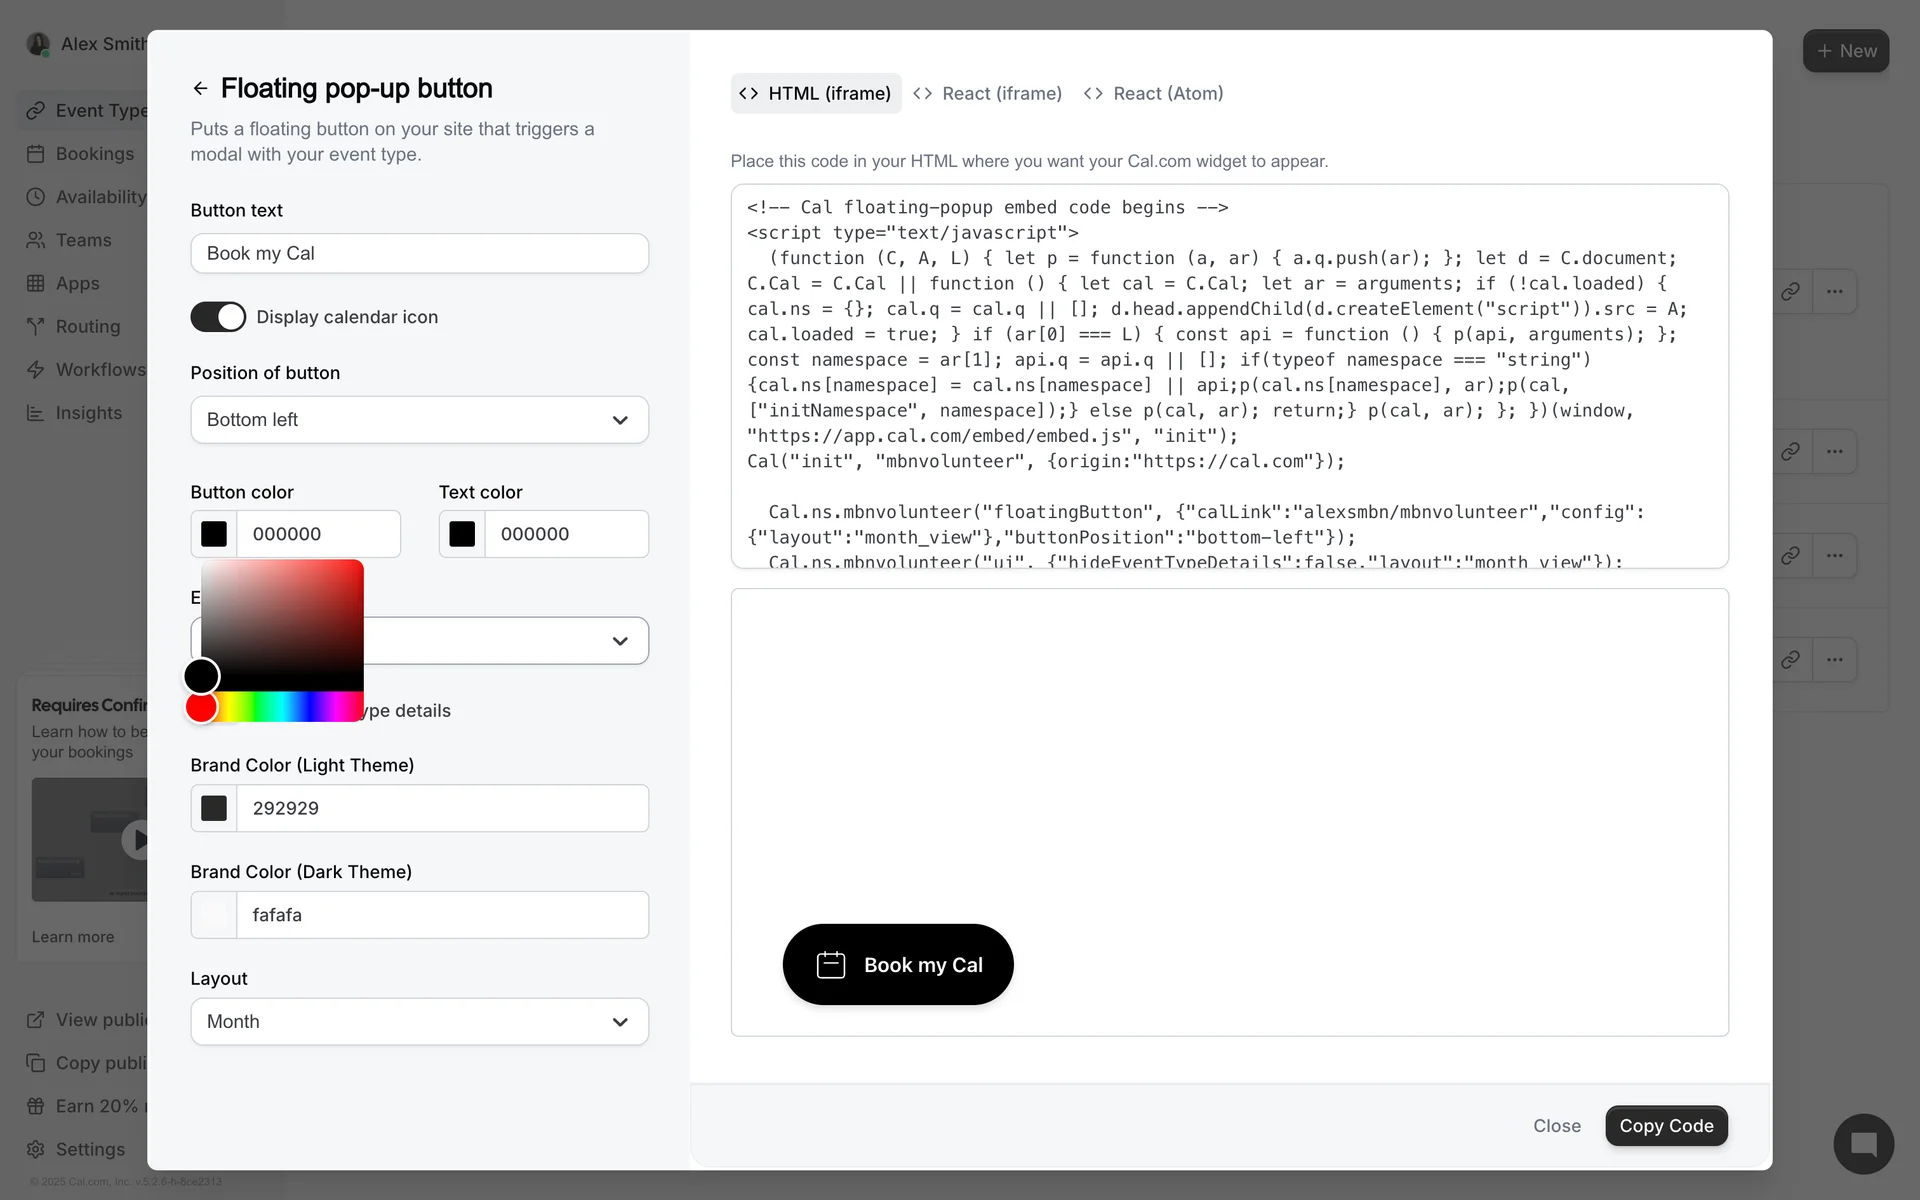Click the Button text input field

419,253
